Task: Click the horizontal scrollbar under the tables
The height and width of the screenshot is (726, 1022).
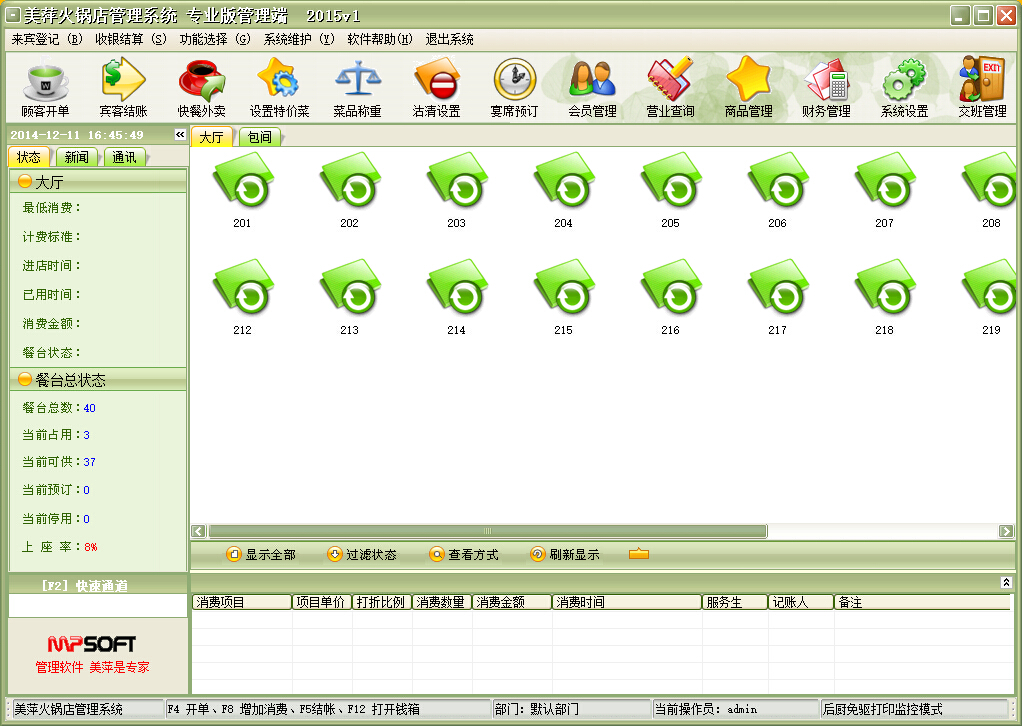Action: 488,532
